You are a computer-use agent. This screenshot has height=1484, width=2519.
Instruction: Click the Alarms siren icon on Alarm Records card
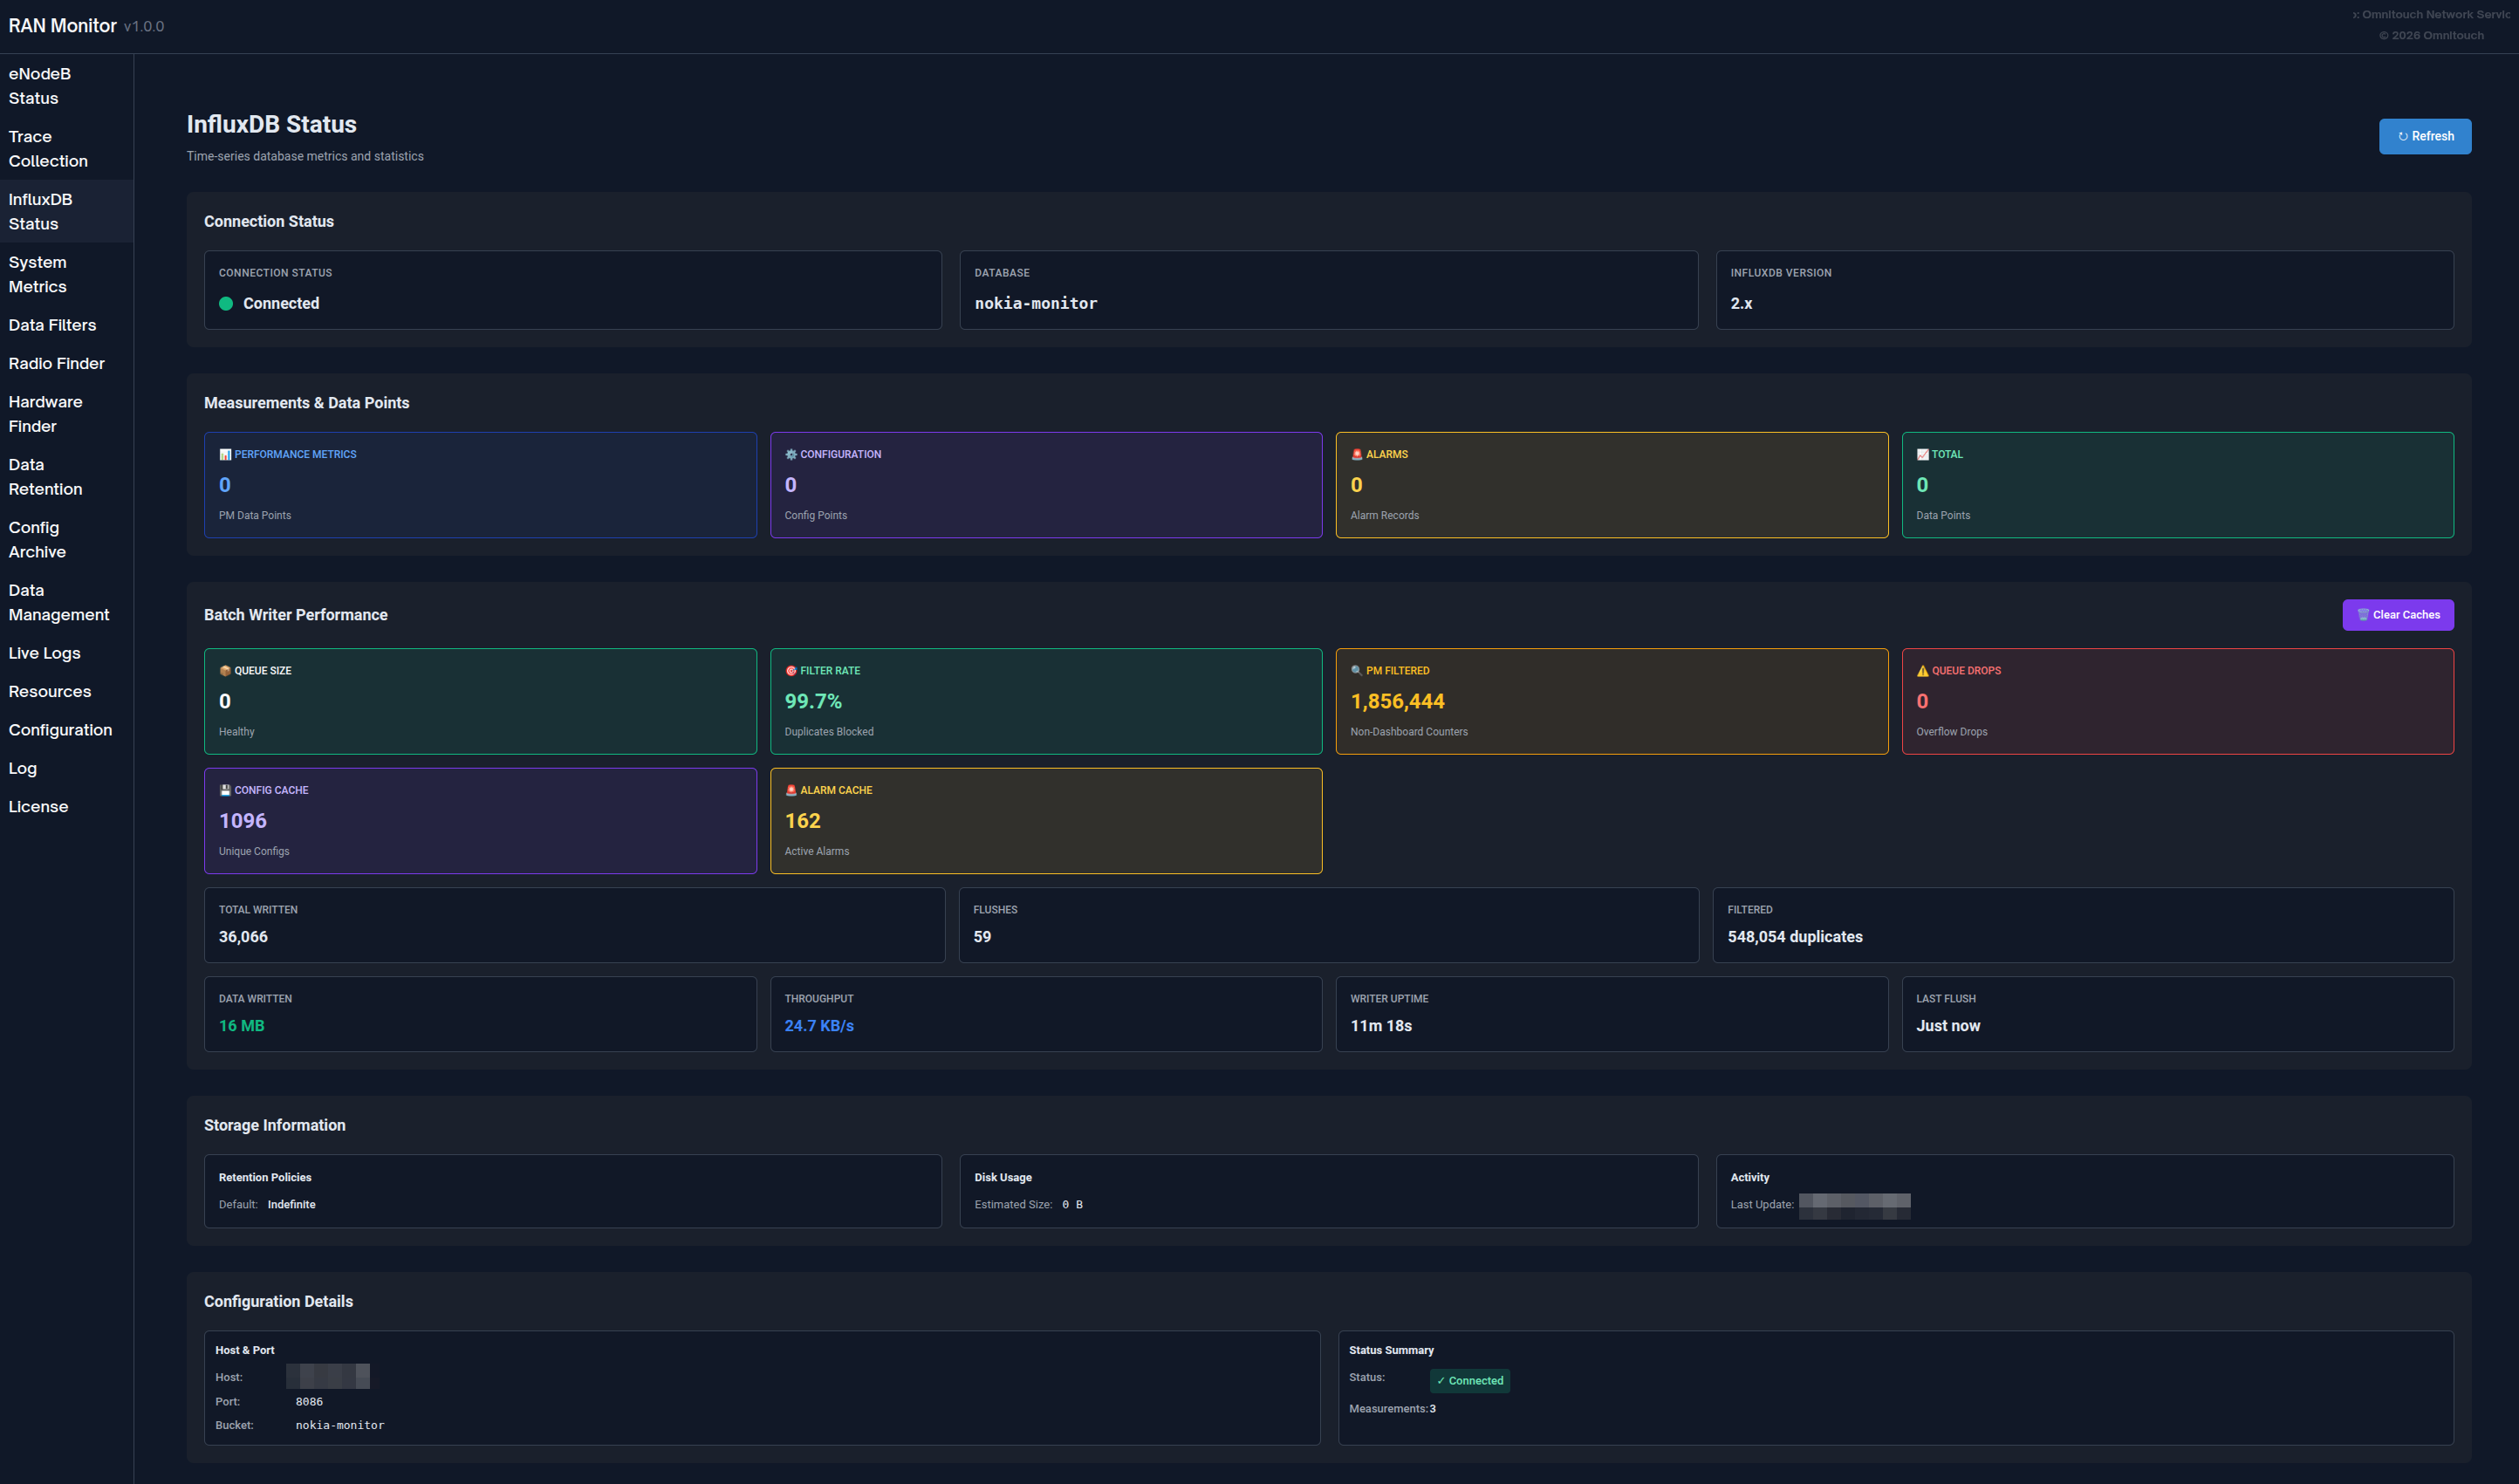[x=1357, y=454]
